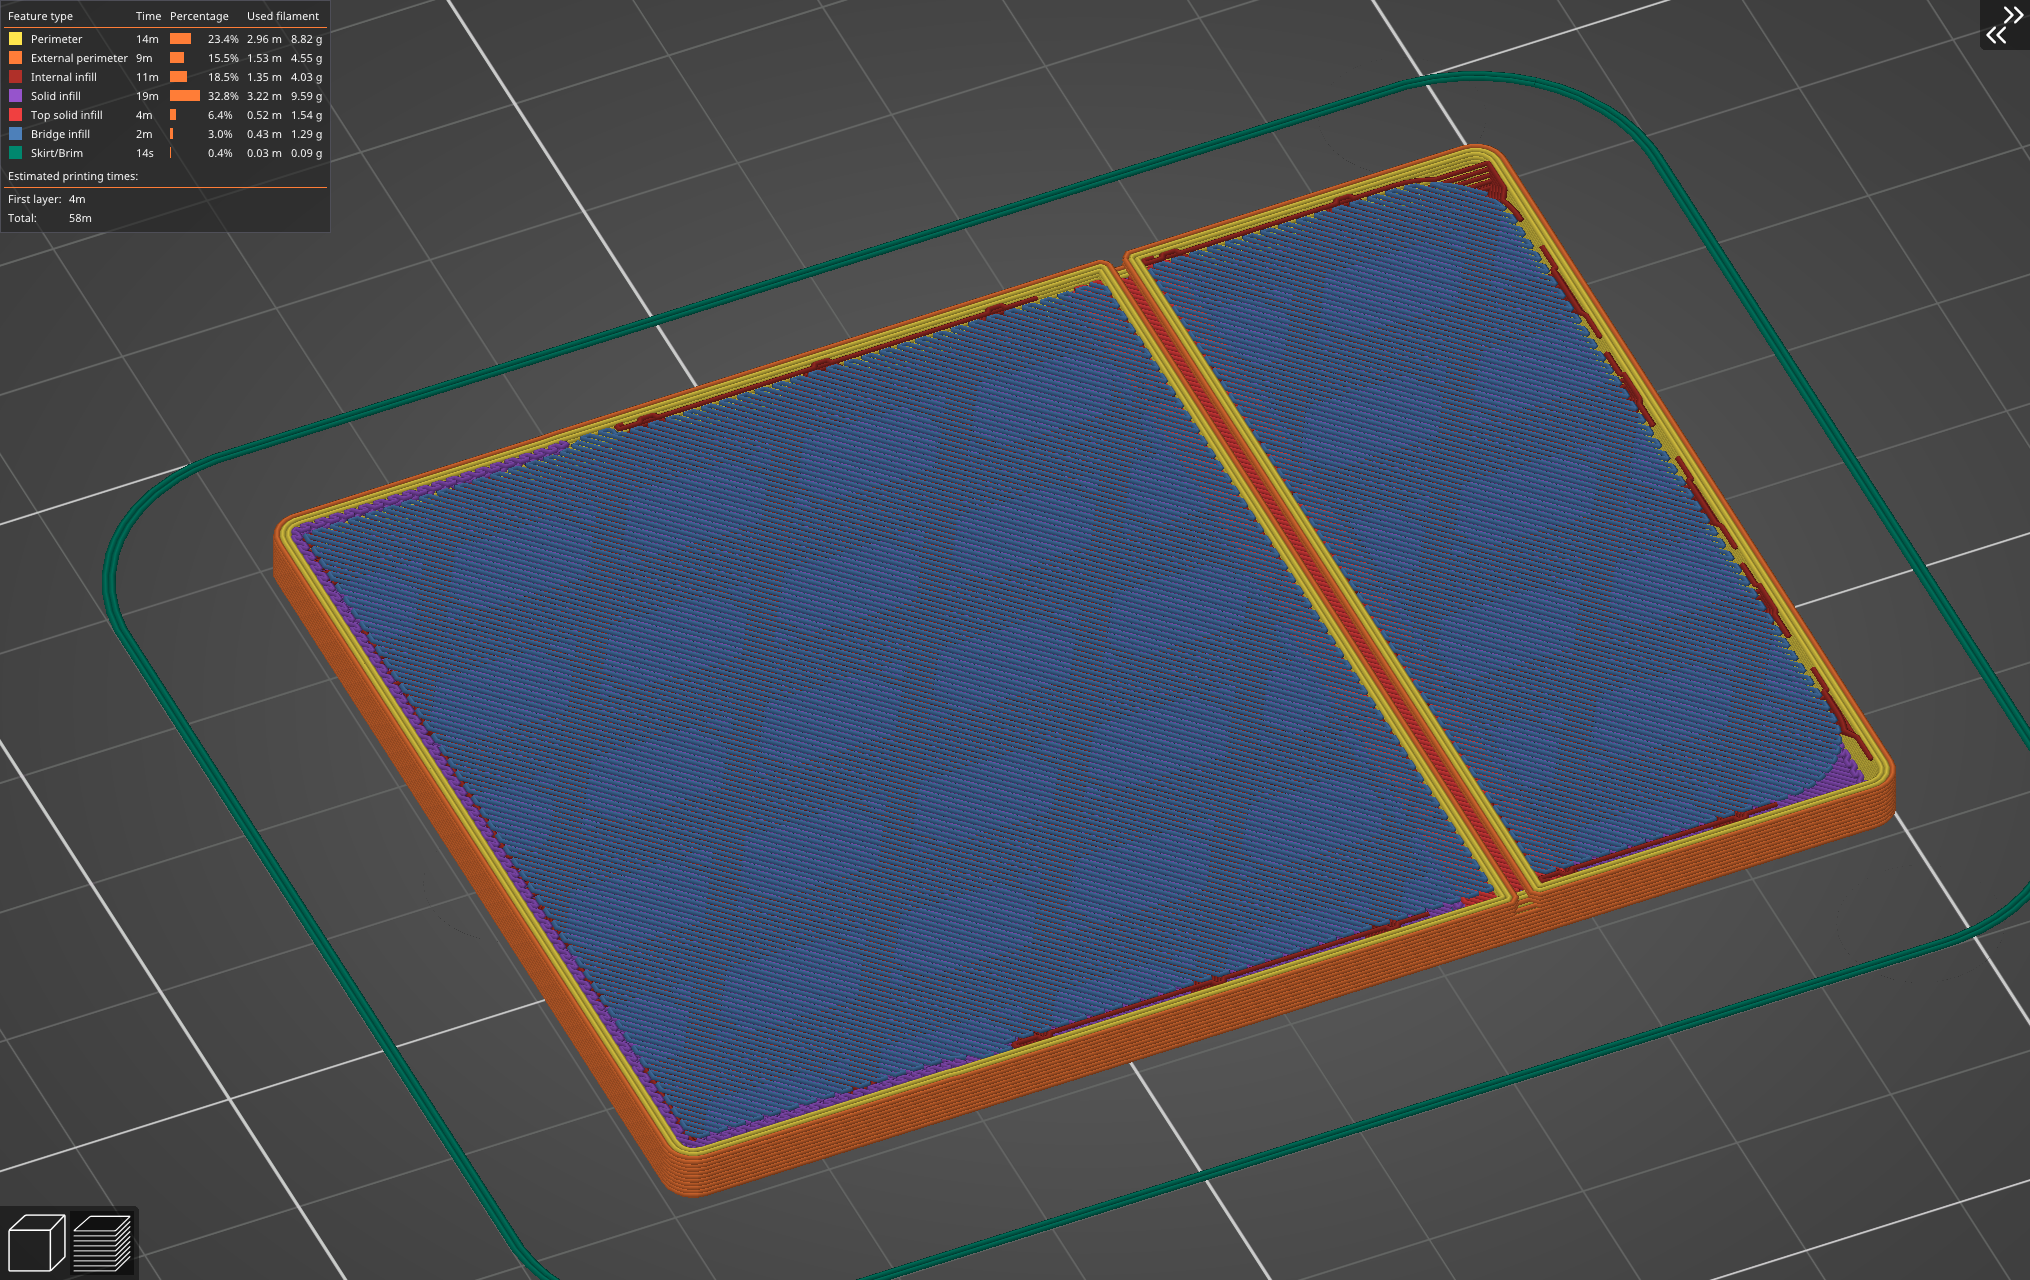This screenshot has height=1280, width=2030.
Task: Click the yellow Perimeter color swatch
Action: click(x=14, y=38)
